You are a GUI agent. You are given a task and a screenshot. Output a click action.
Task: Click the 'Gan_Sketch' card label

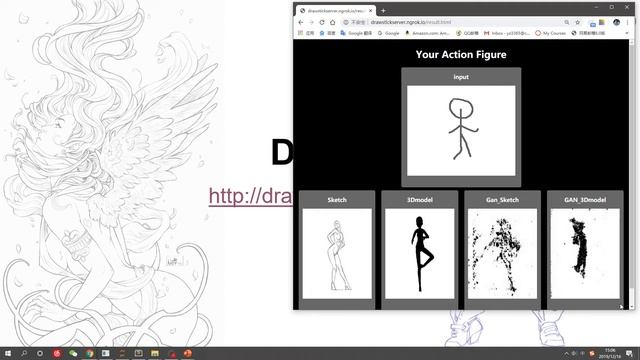(502, 200)
